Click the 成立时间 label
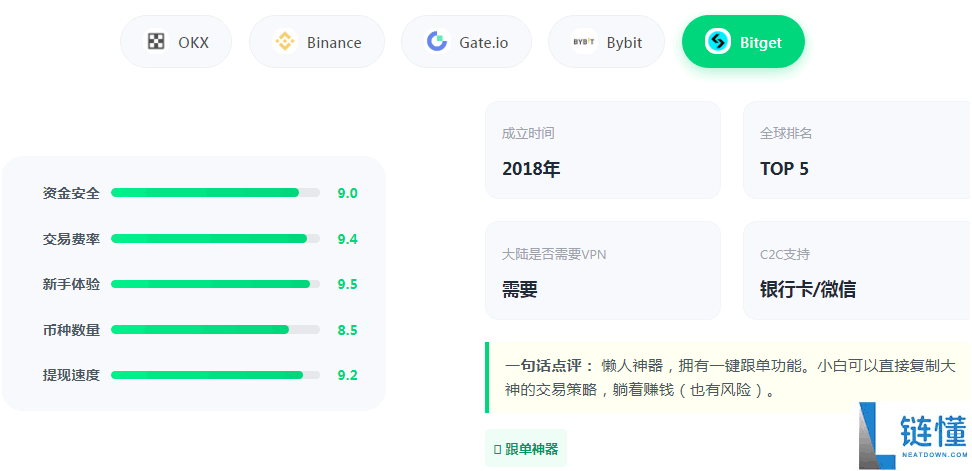972x471 pixels. (528, 133)
